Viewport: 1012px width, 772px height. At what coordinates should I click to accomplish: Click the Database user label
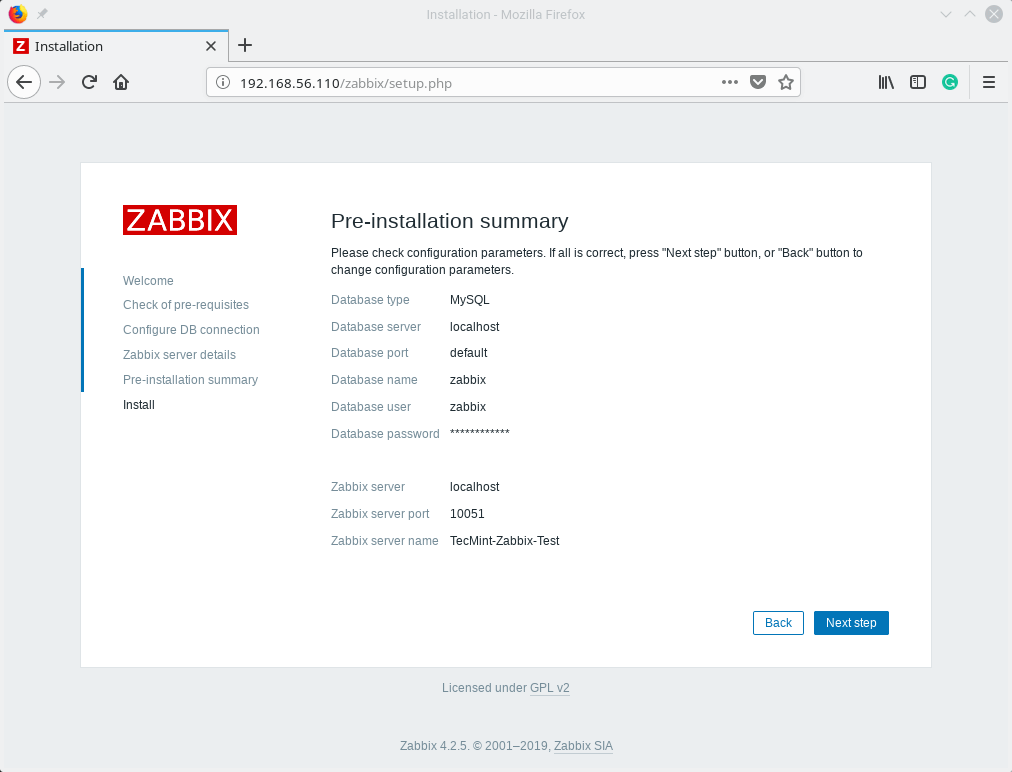click(x=371, y=407)
